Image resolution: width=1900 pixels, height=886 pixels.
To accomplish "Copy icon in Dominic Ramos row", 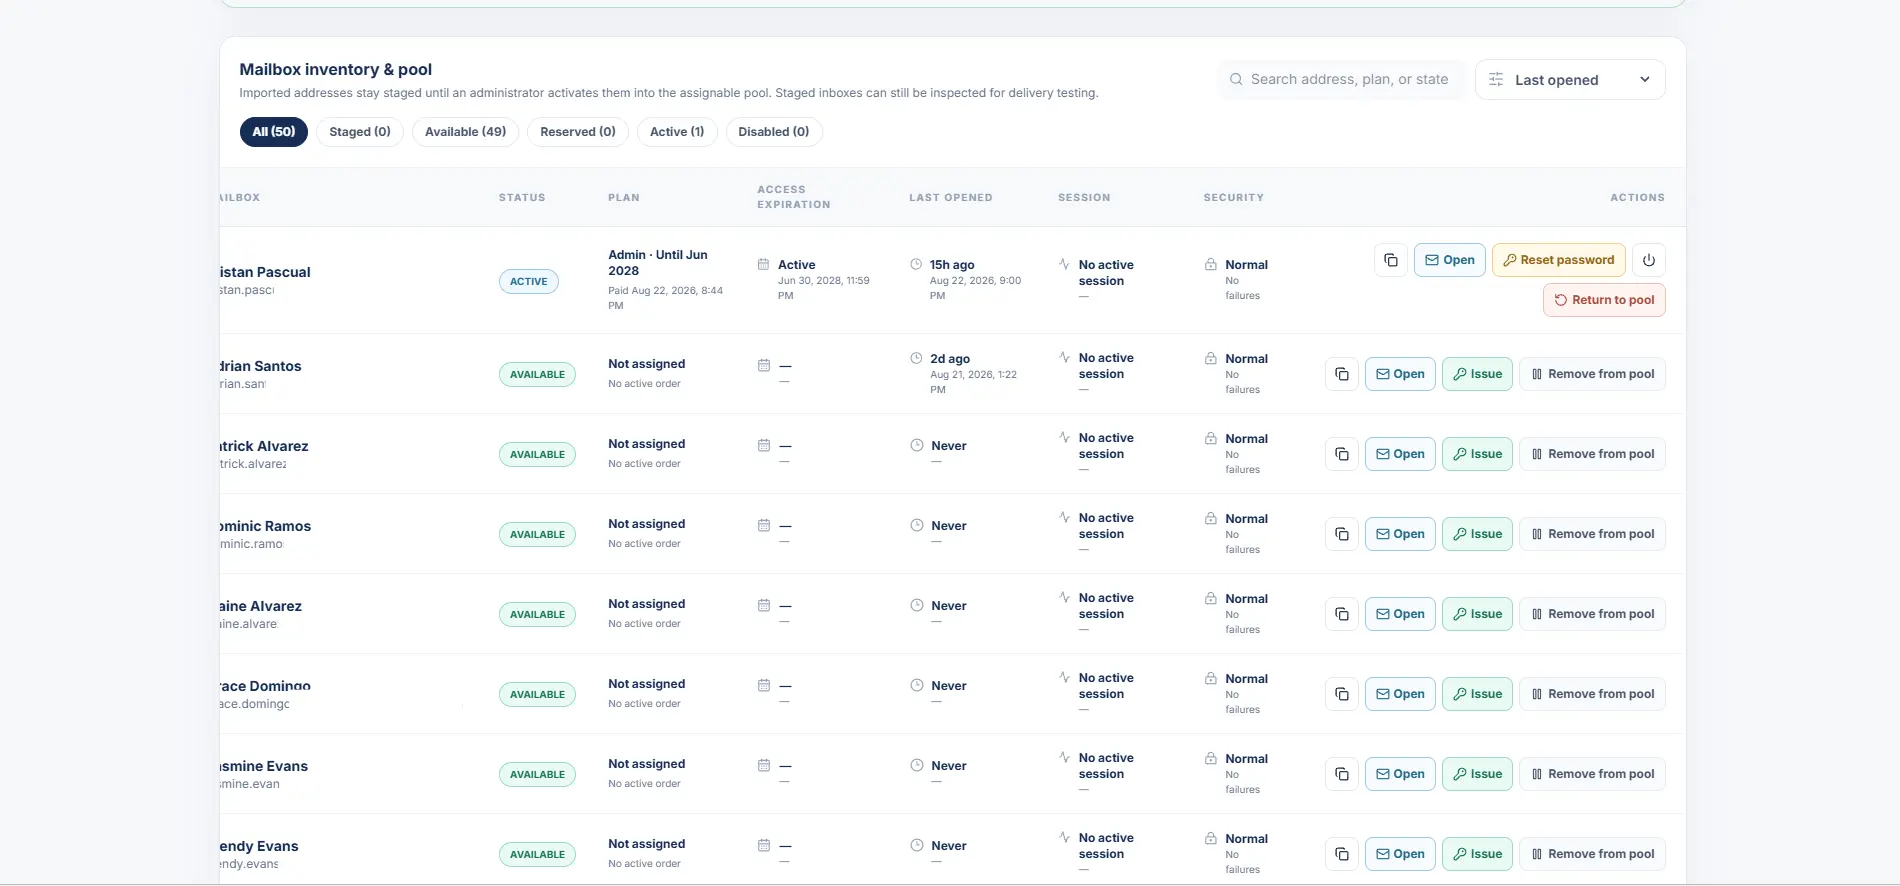I will 1342,534.
